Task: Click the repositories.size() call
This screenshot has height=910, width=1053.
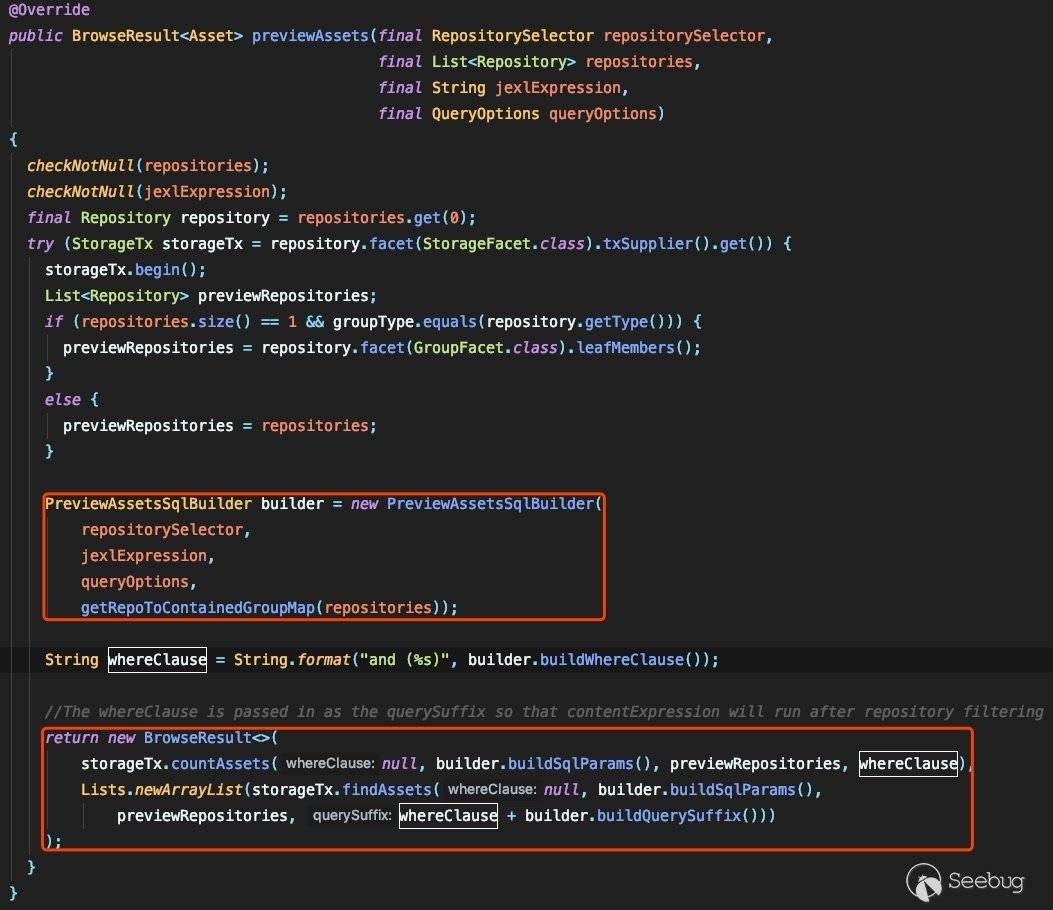Action: (166, 322)
